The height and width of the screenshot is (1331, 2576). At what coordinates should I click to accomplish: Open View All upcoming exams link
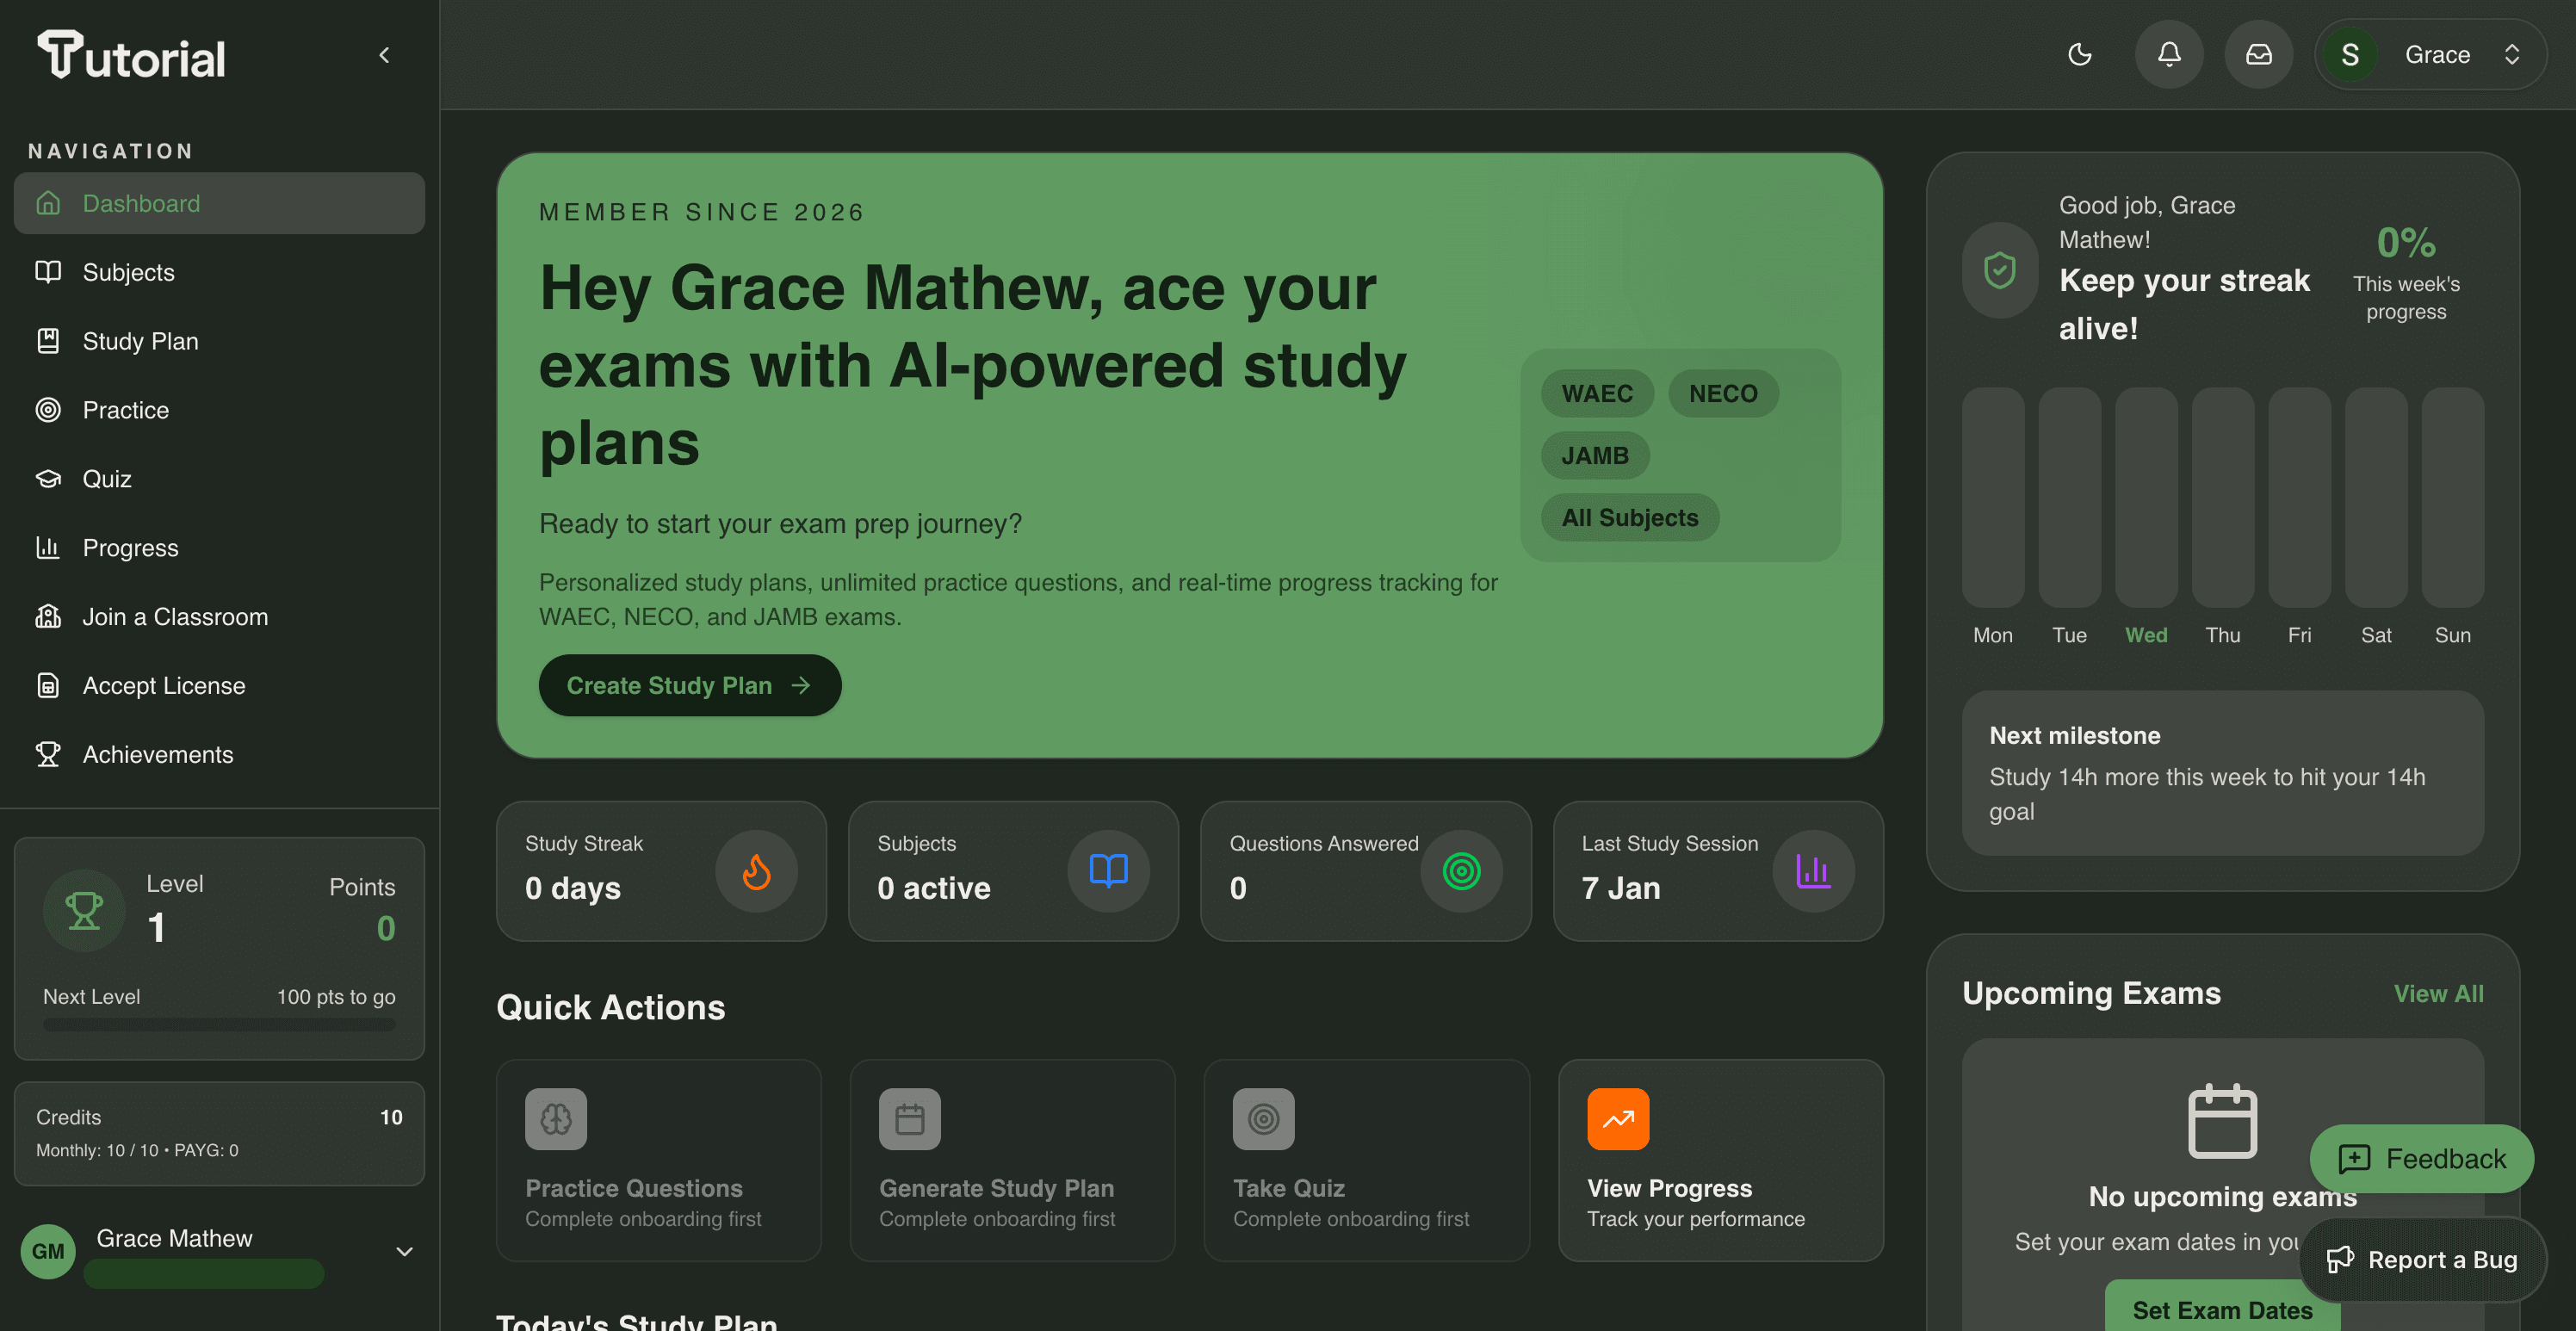(2437, 993)
